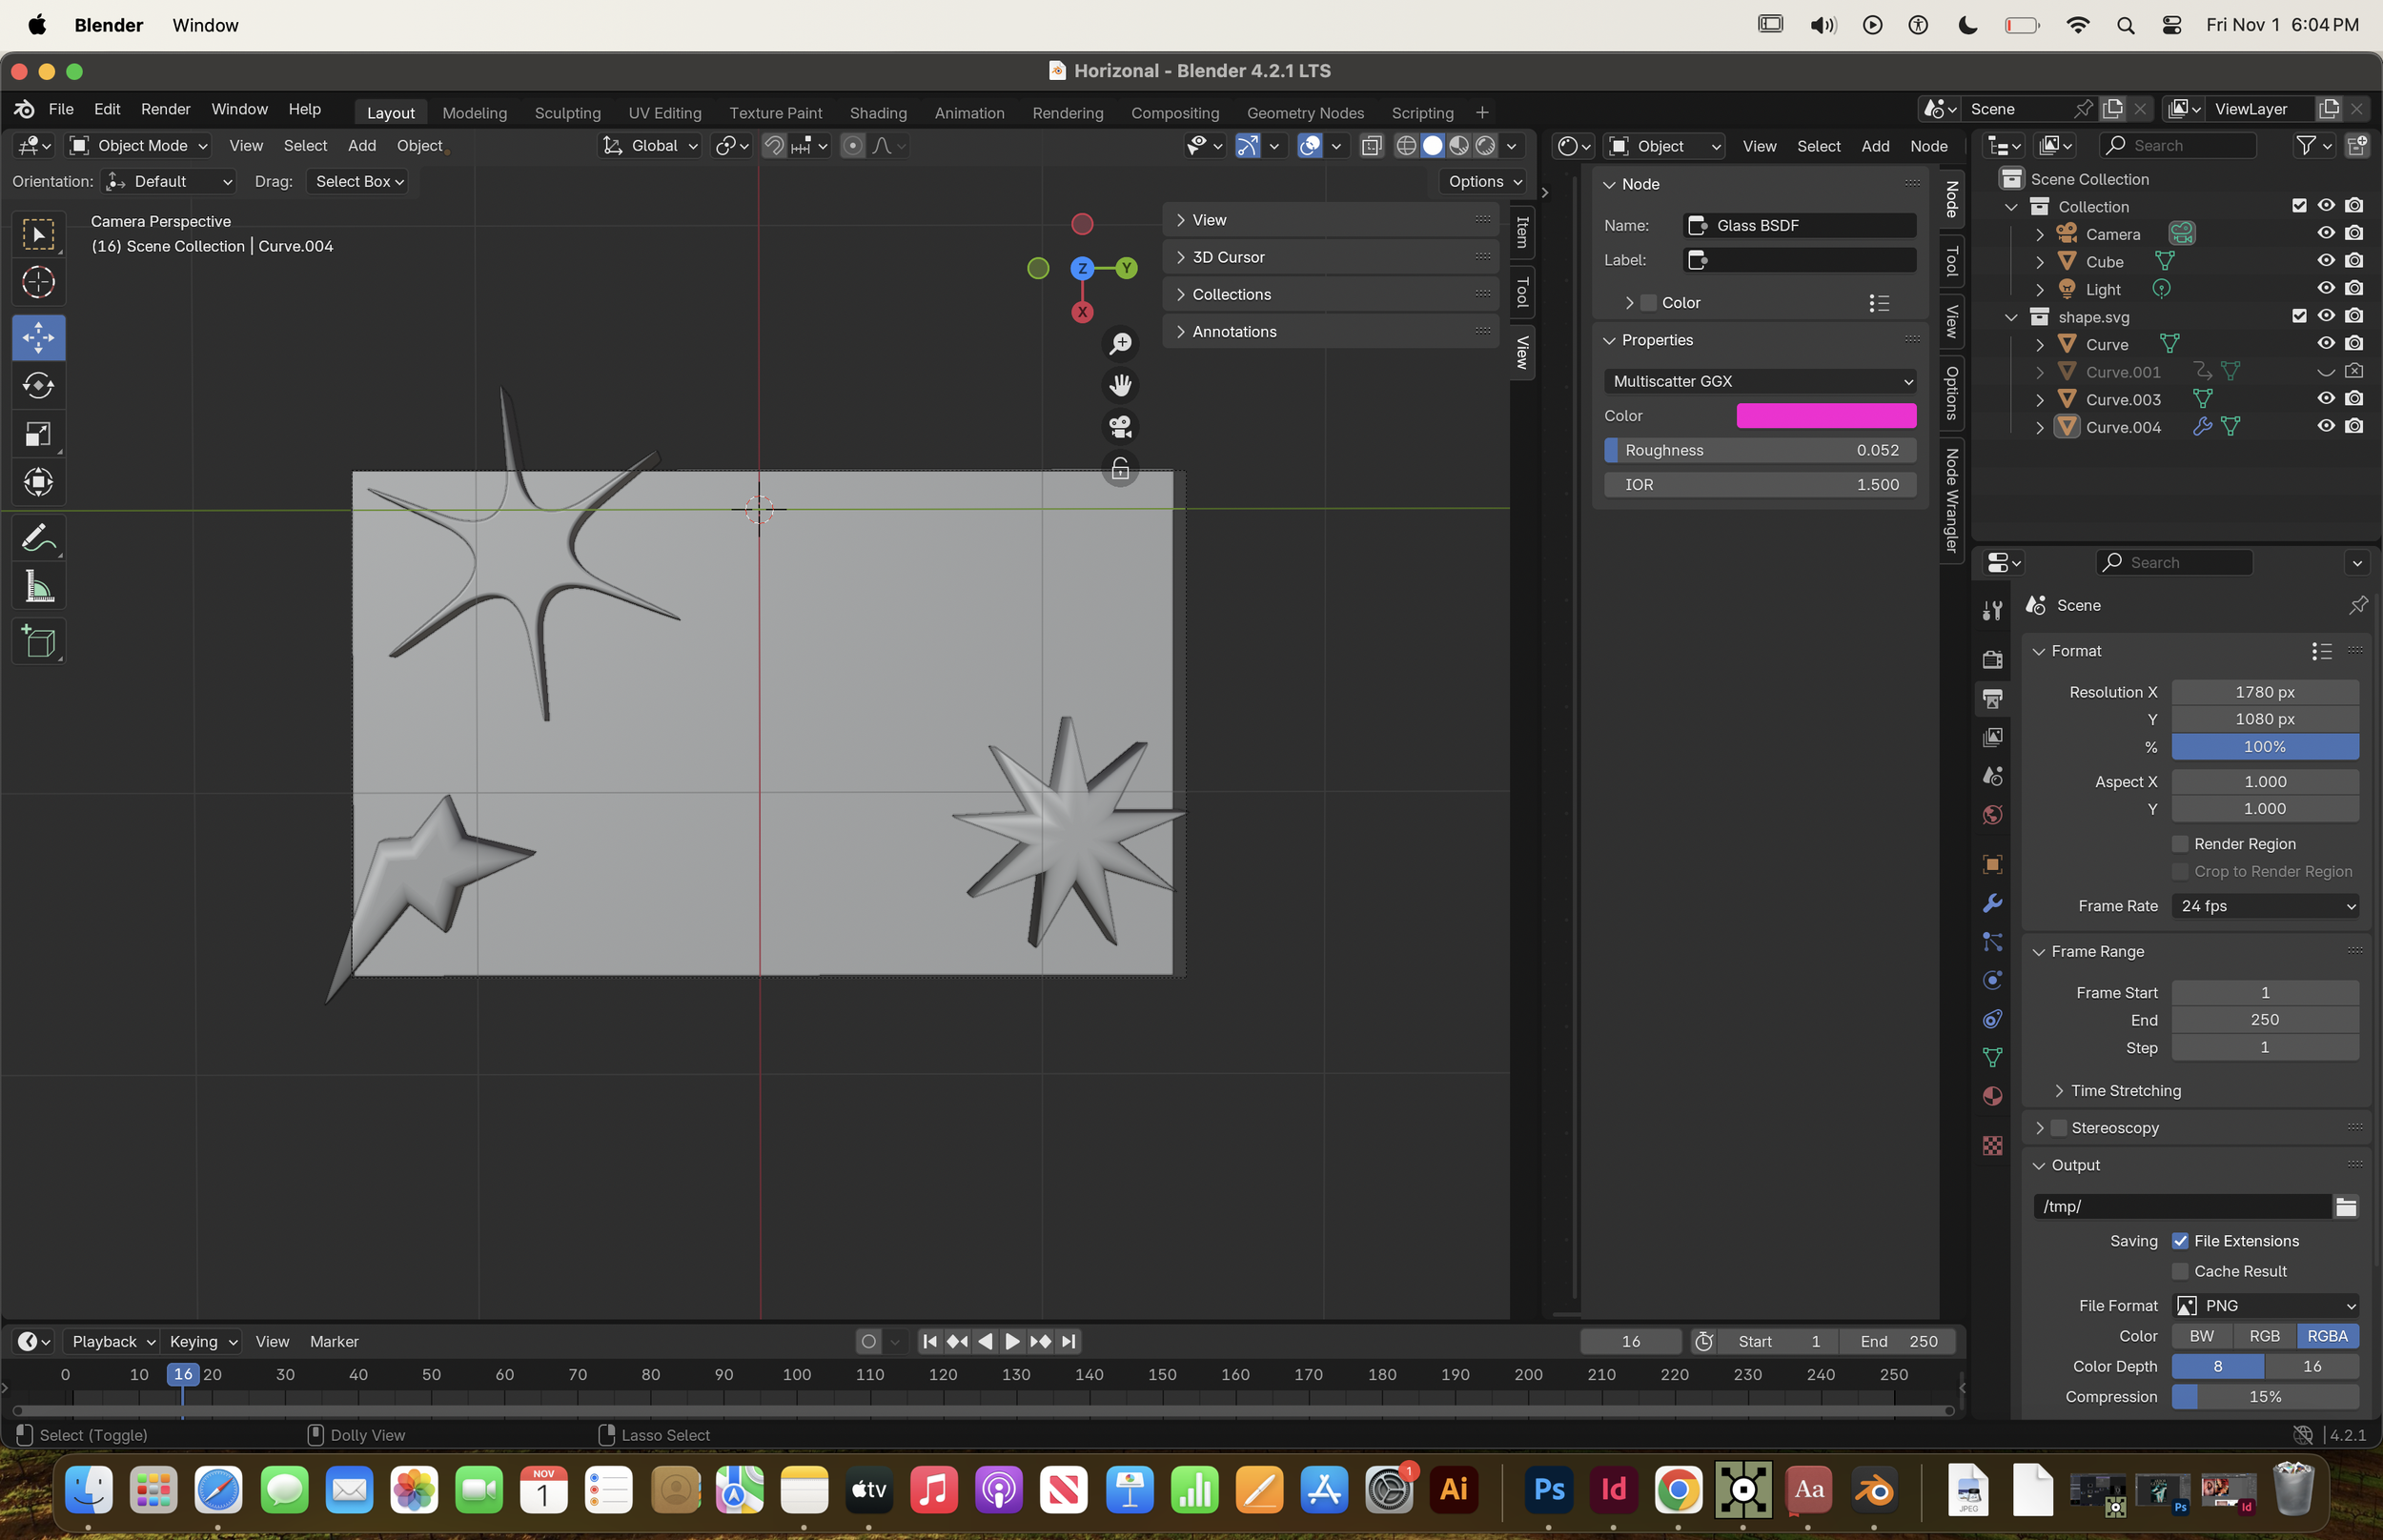
Task: Switch to the Shading workspace tab
Action: tap(878, 113)
